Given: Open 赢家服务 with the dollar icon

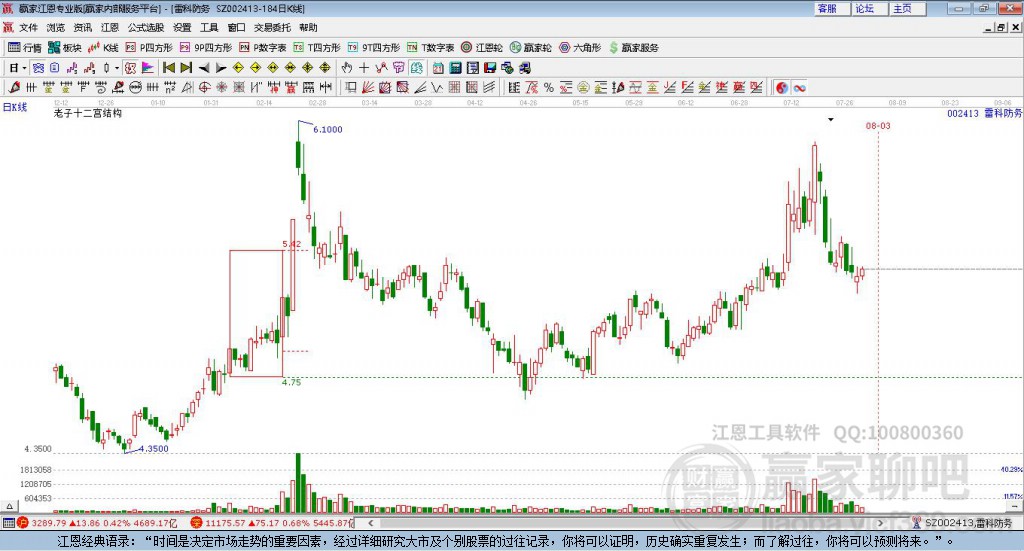Looking at the screenshot, I should (633, 48).
